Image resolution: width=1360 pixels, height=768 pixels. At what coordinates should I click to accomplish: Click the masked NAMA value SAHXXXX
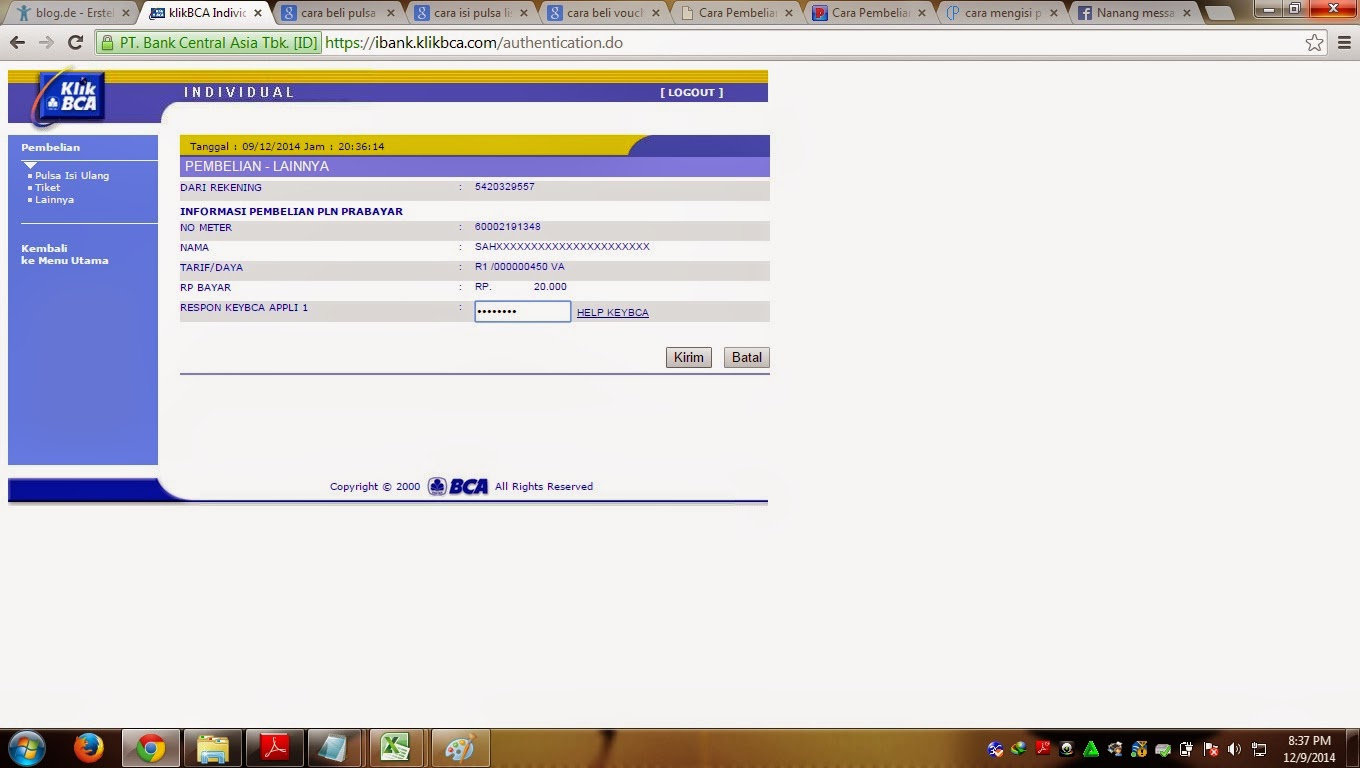point(562,247)
